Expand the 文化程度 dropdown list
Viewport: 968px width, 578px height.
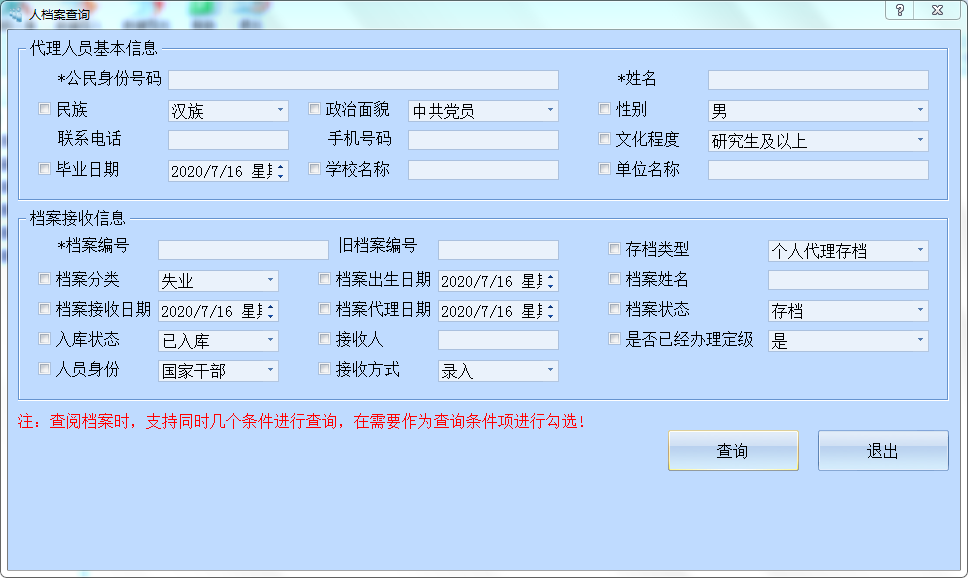pyautogui.click(x=818, y=141)
